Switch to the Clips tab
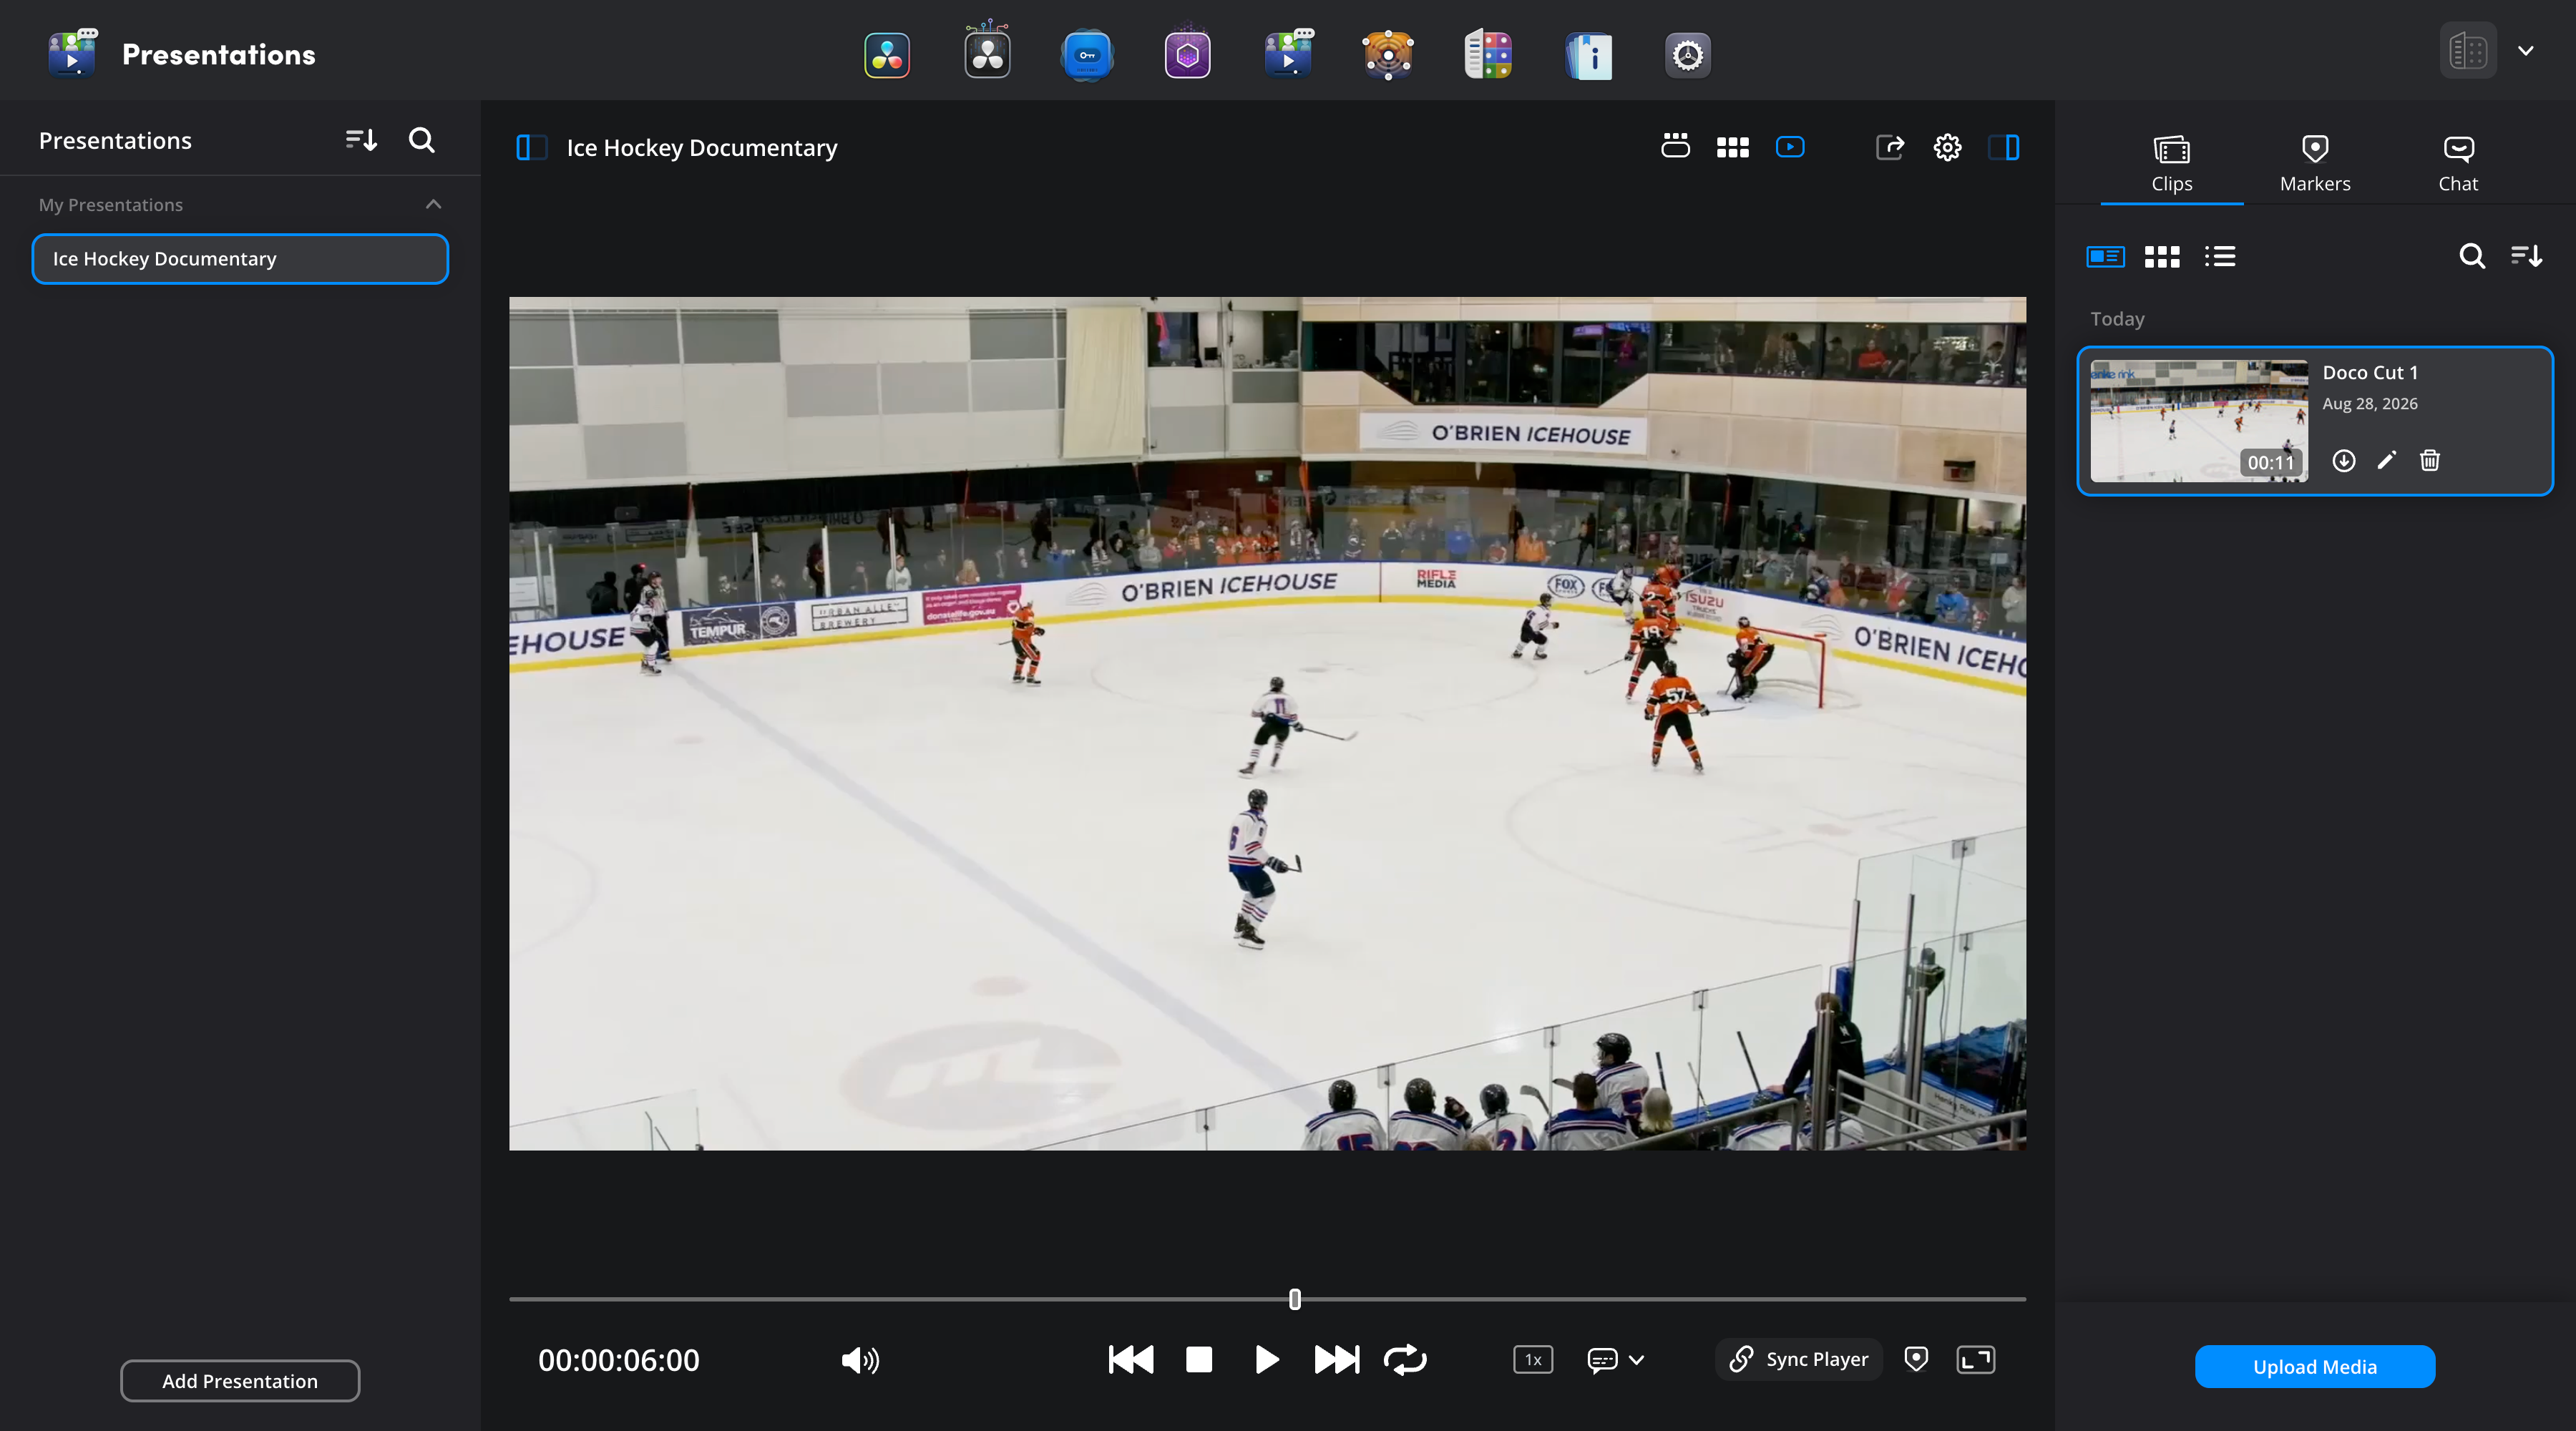 click(x=2172, y=165)
